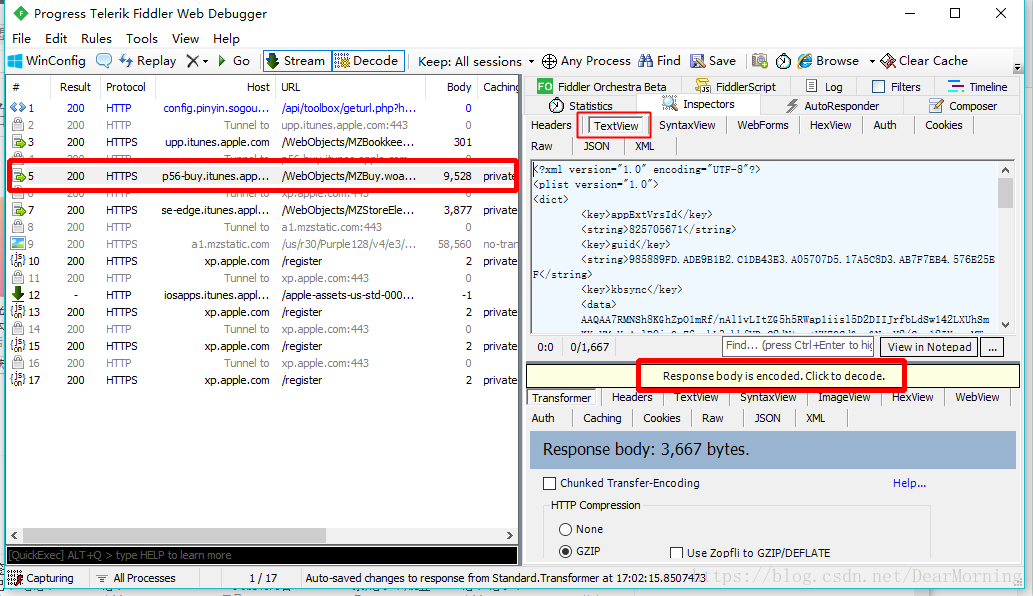This screenshot has height=596, width=1033.
Task: Select the request TextView tab
Action: (615, 126)
